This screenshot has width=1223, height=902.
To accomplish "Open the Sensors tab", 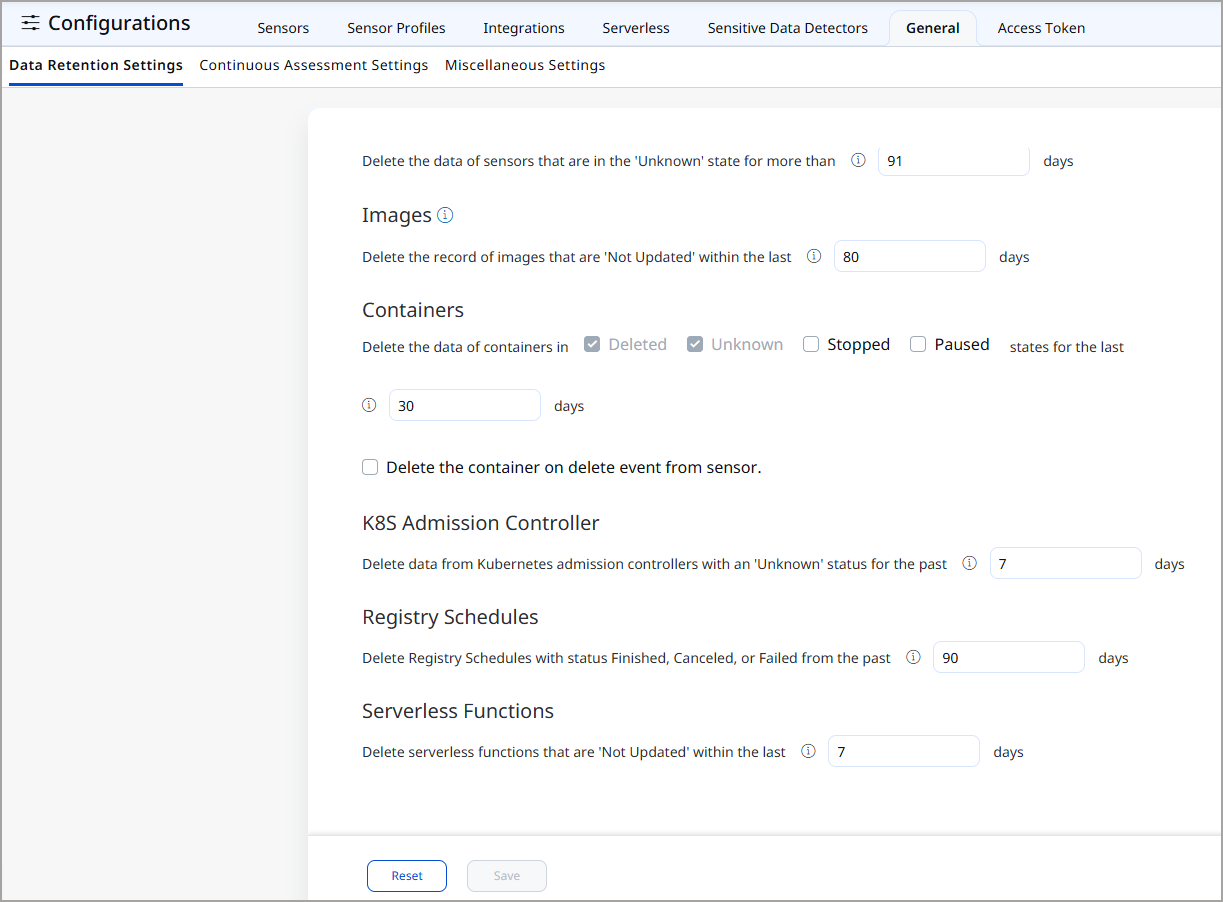I will [x=283, y=28].
